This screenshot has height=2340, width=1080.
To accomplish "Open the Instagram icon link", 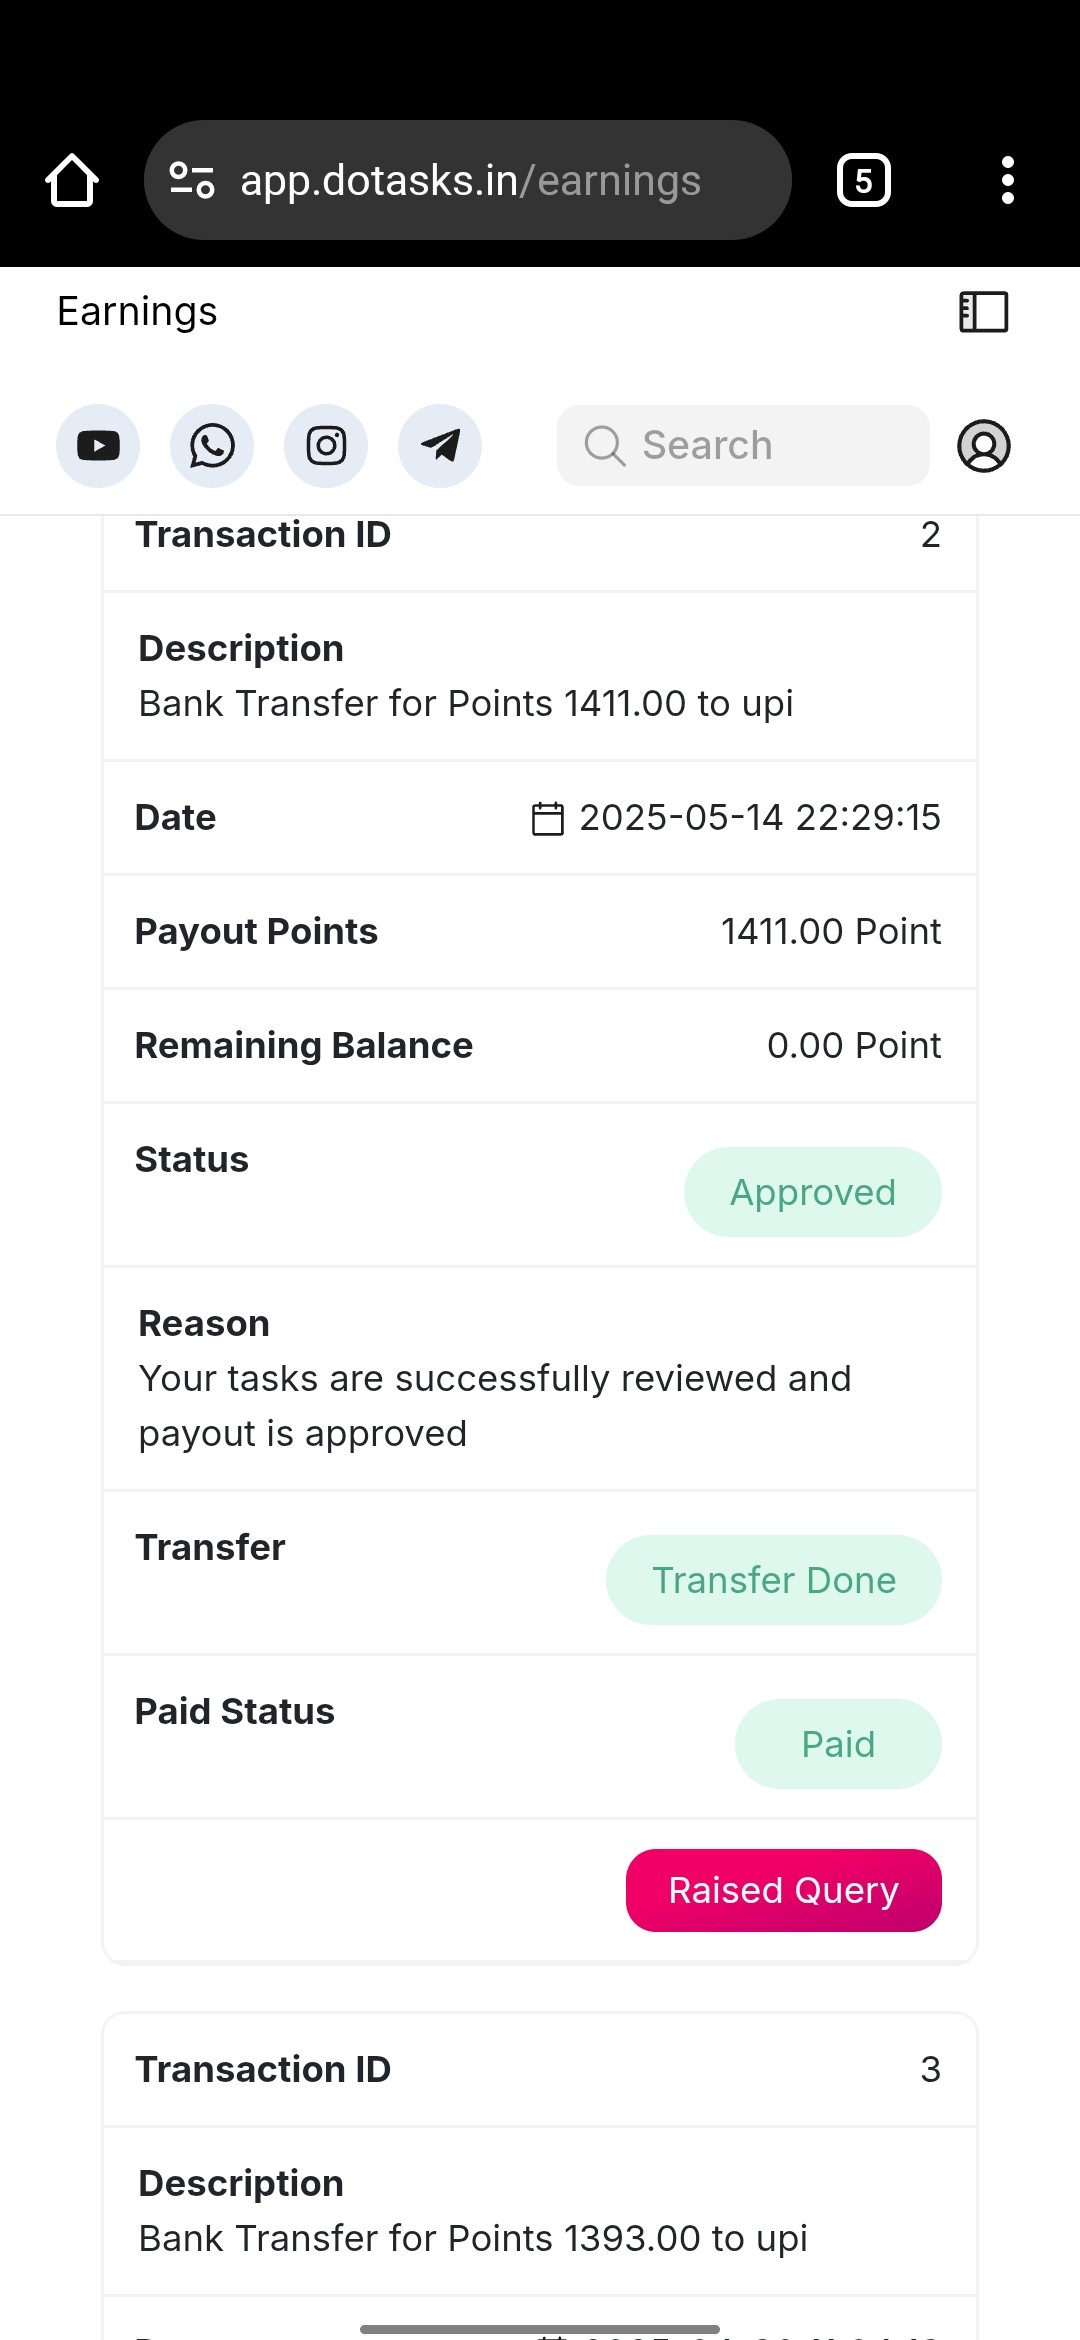I will click(x=326, y=446).
